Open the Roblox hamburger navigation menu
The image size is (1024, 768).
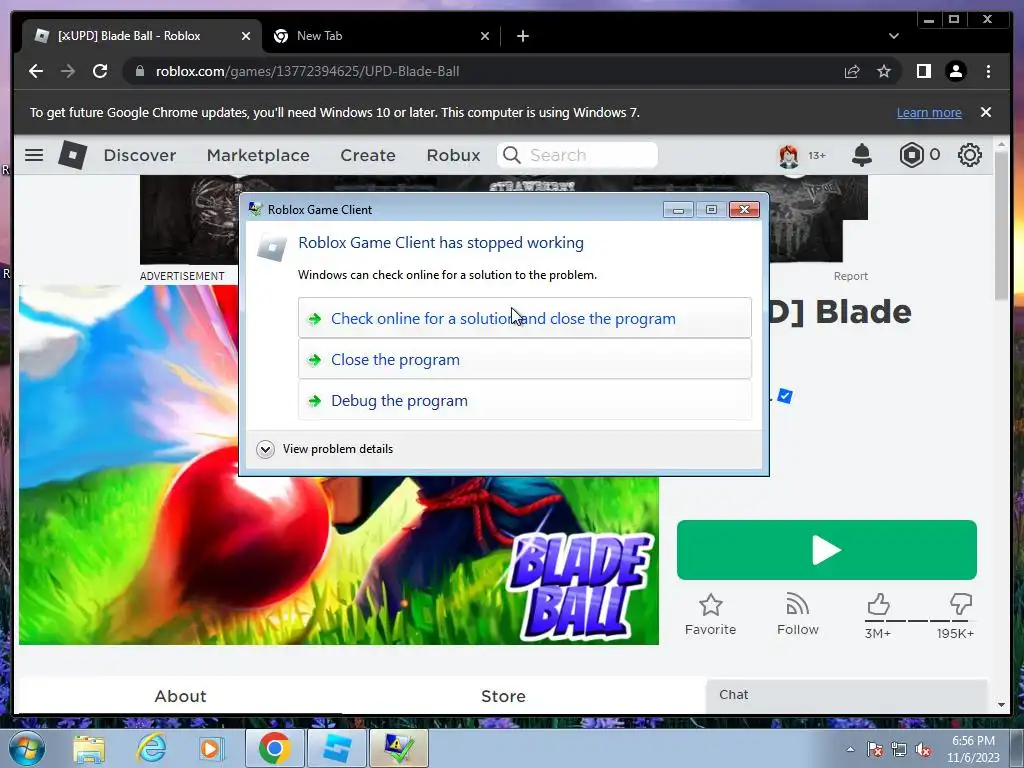click(34, 155)
